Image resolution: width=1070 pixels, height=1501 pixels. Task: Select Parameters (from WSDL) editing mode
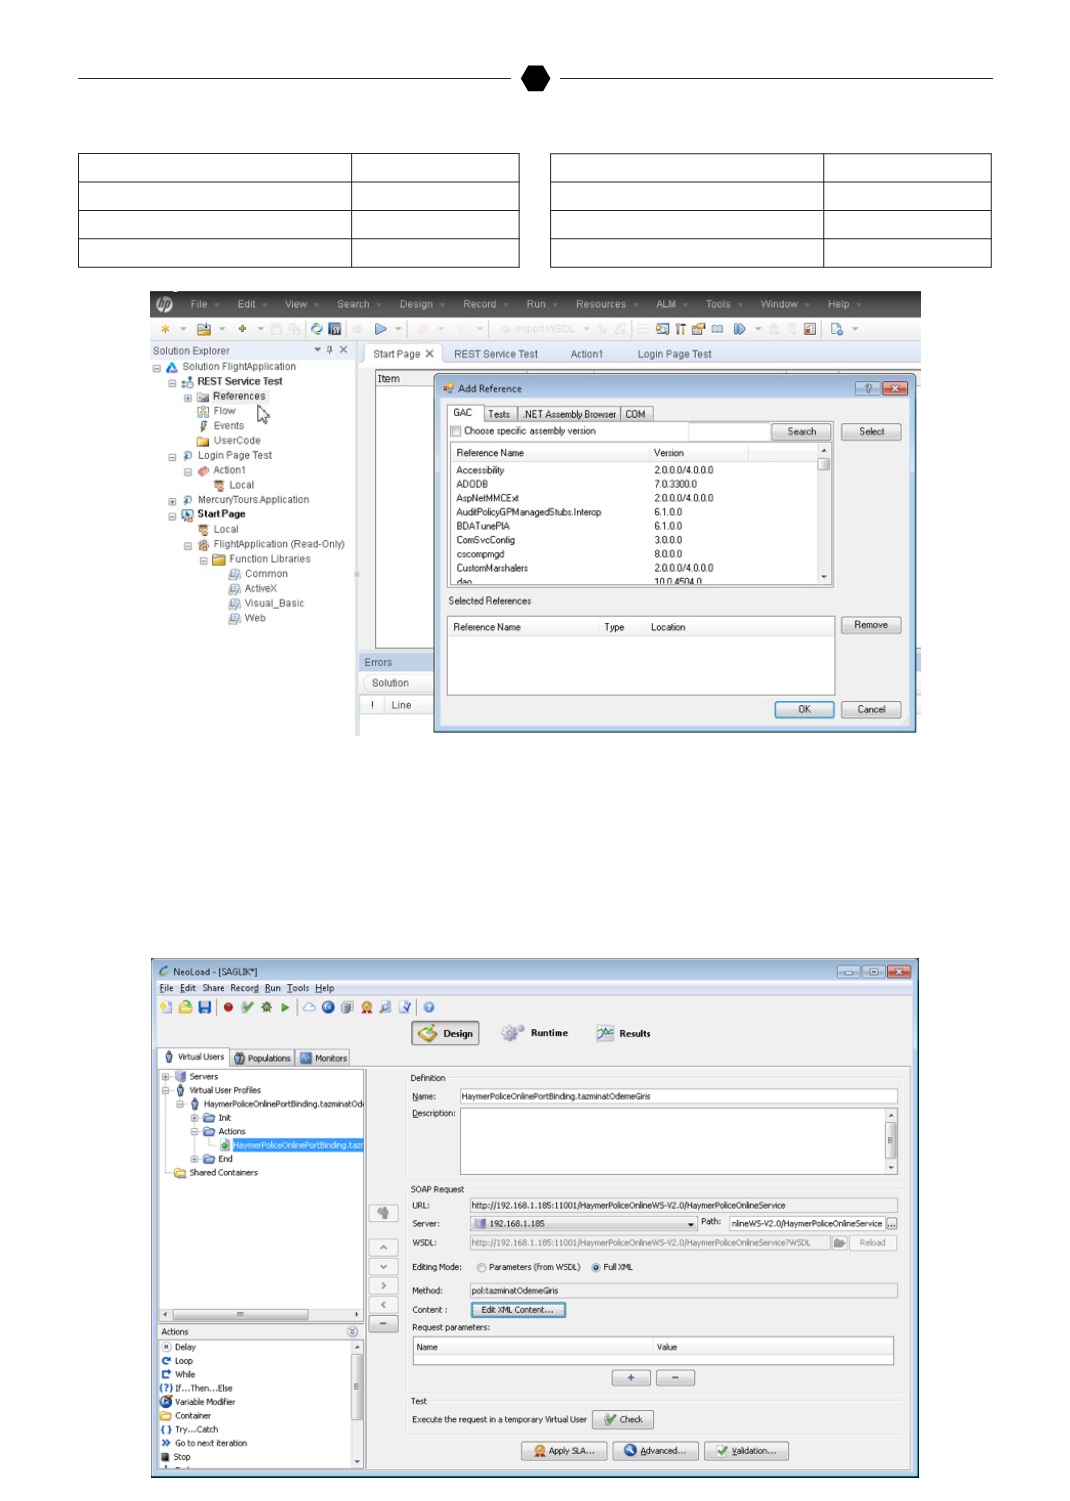point(481,1268)
